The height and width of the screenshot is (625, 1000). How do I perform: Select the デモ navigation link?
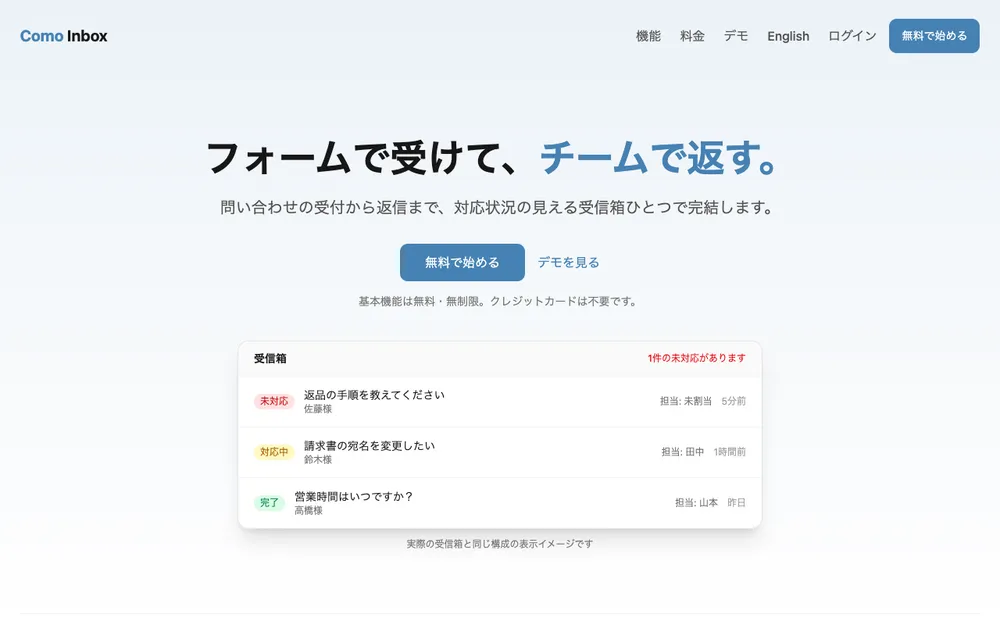[735, 36]
